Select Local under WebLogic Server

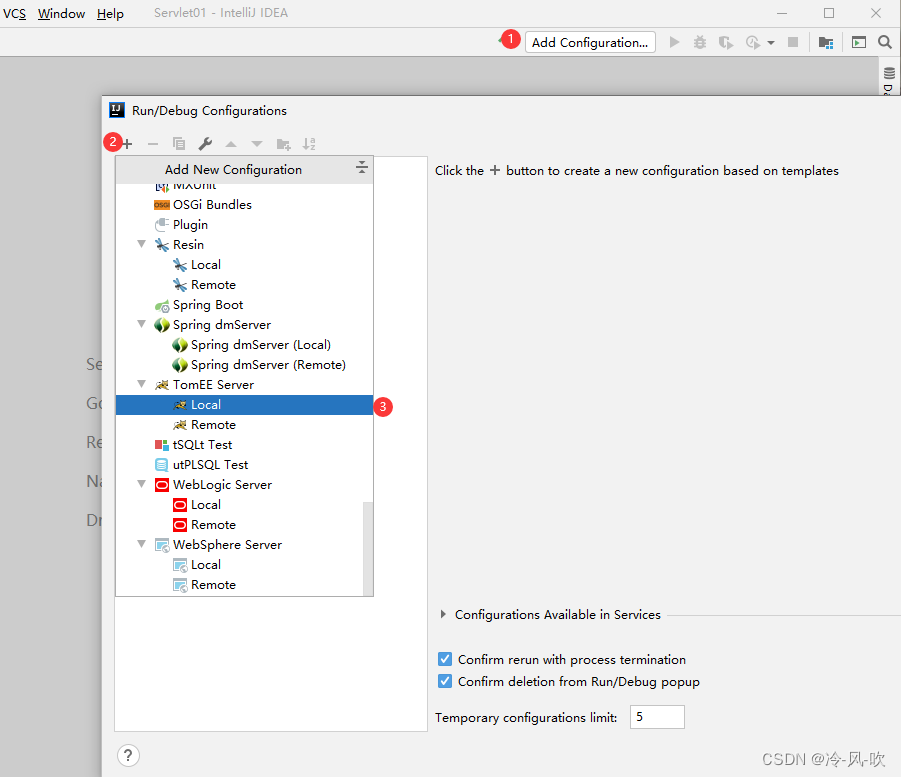[x=244, y=505]
